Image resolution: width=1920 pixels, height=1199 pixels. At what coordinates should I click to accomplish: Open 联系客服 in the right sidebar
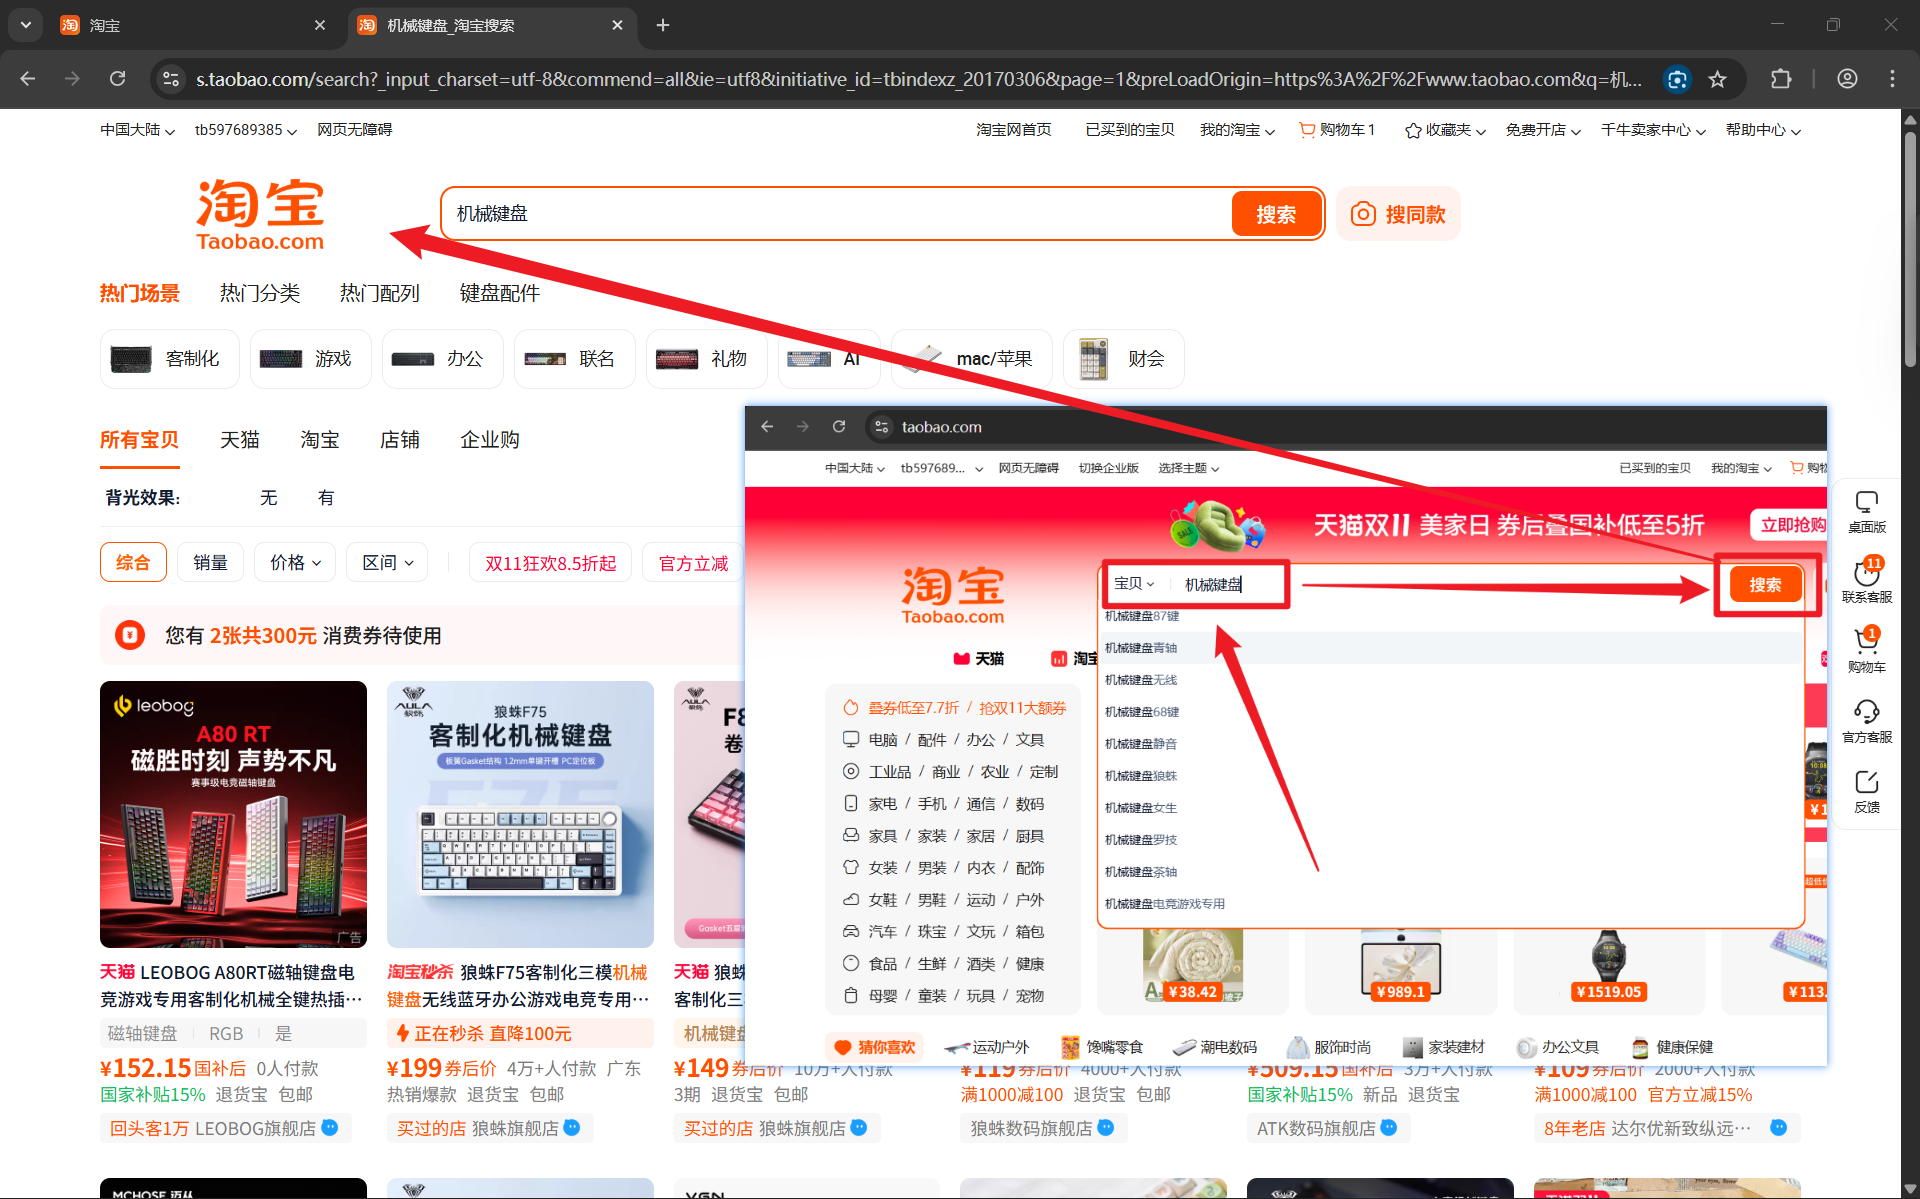pyautogui.click(x=1866, y=581)
